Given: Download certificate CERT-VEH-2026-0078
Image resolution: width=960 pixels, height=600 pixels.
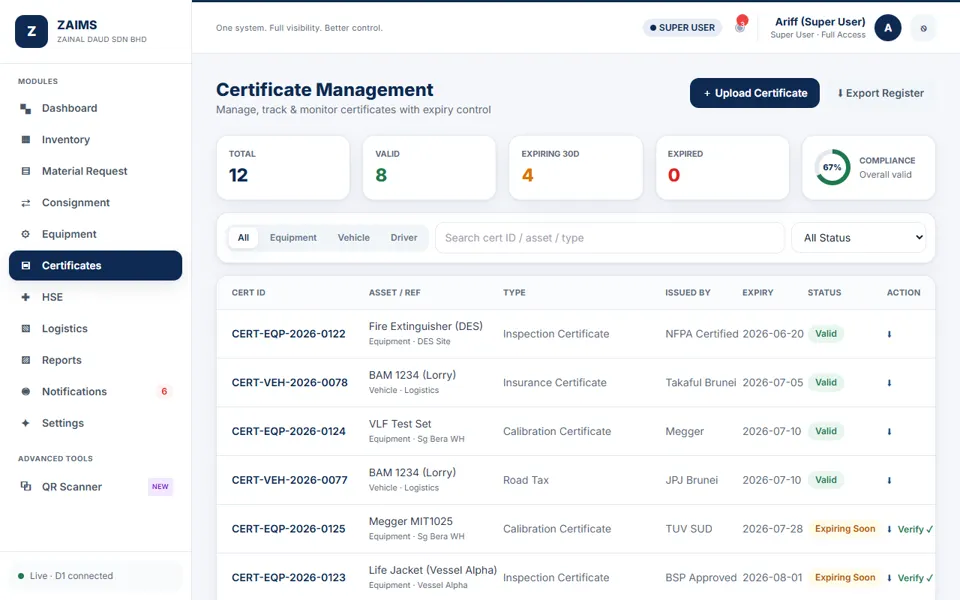Looking at the screenshot, I should point(890,383).
